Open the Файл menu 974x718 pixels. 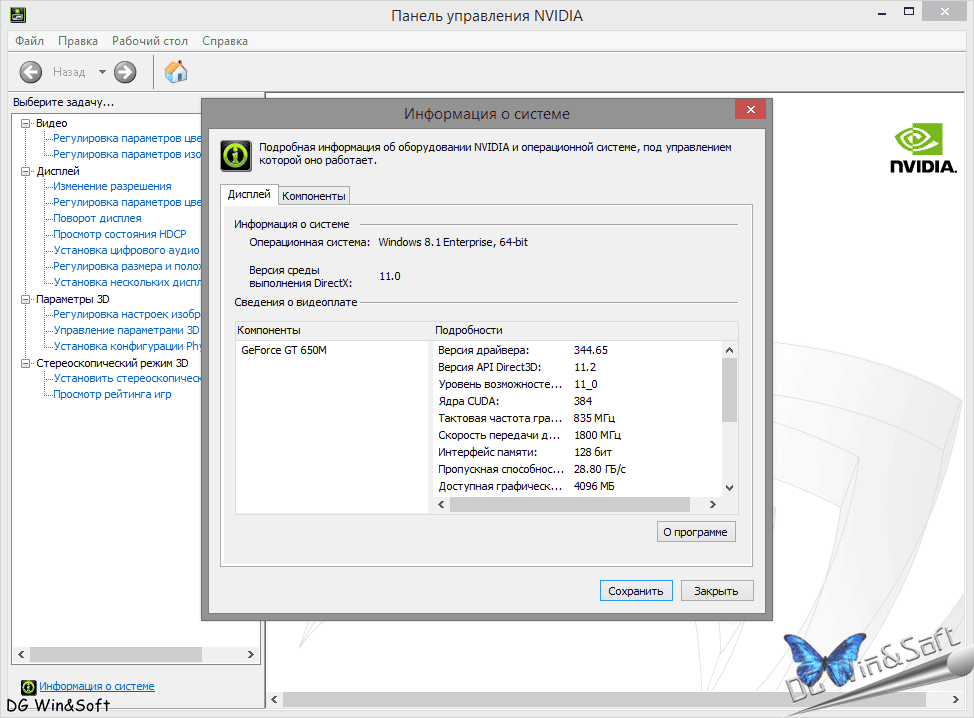pyautogui.click(x=29, y=41)
